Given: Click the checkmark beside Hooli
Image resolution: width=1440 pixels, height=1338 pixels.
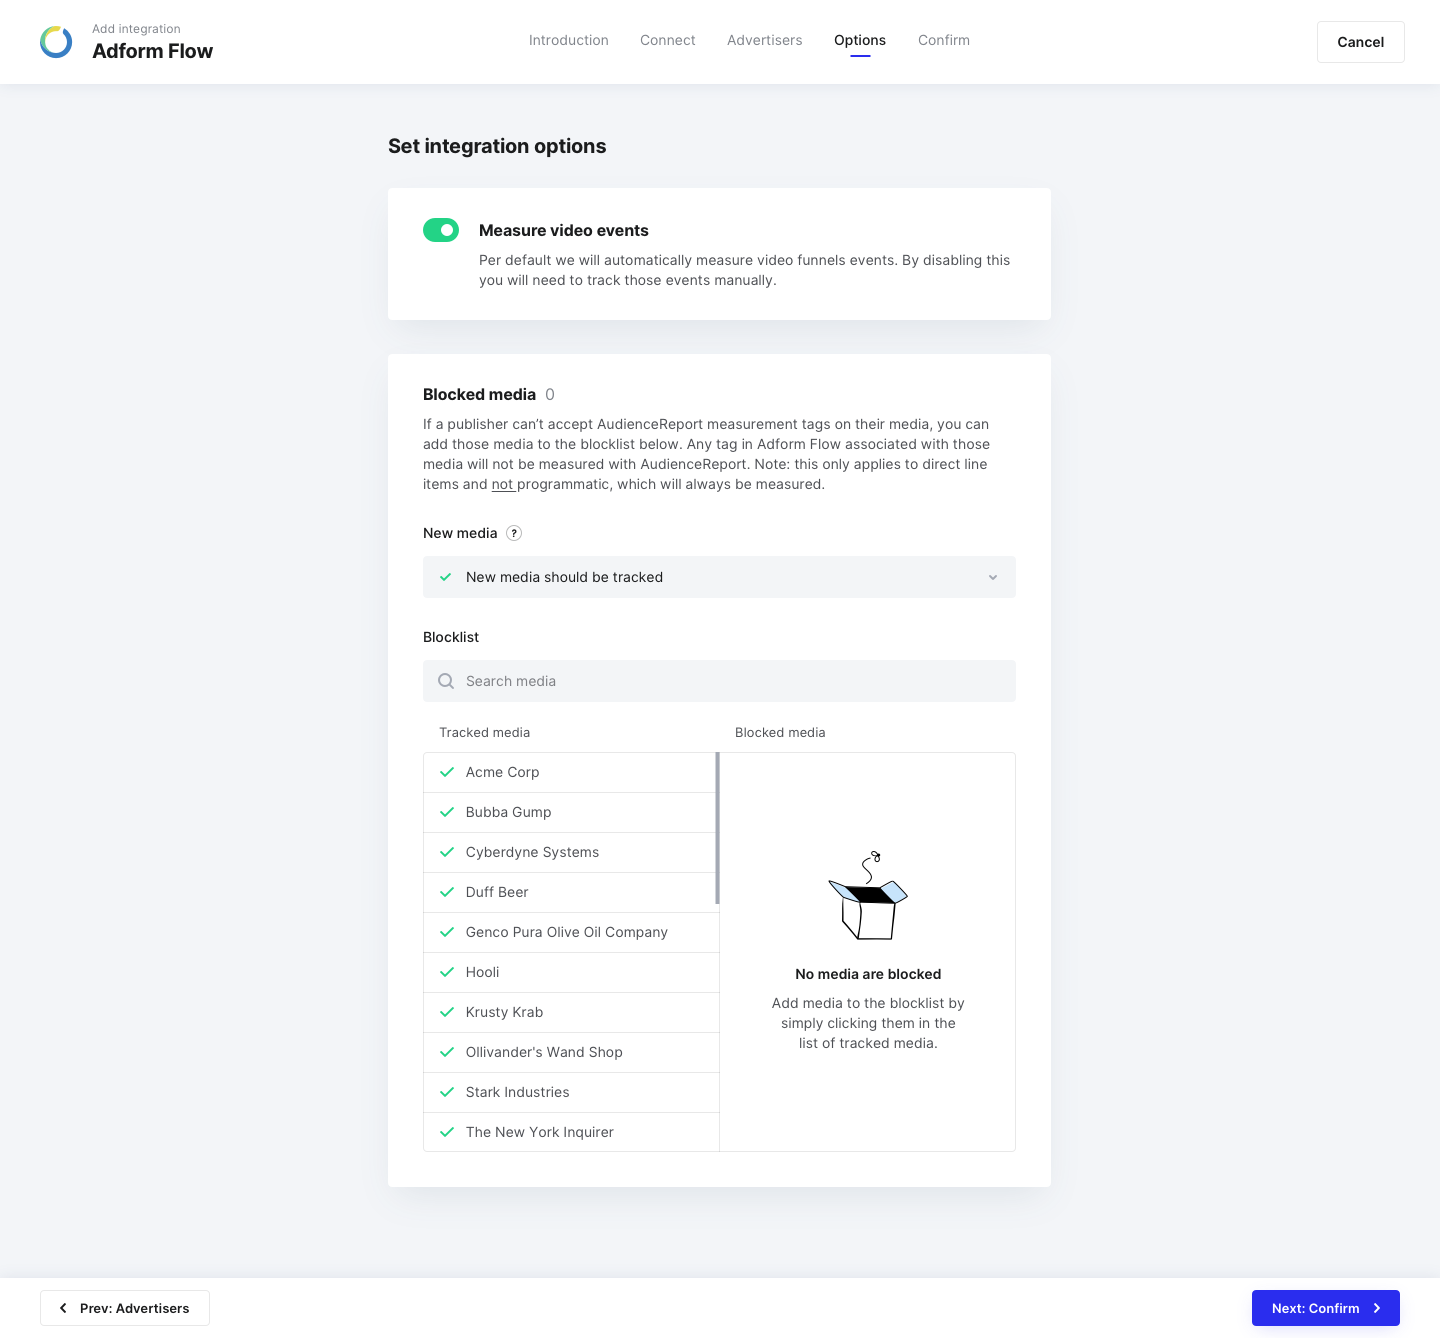Looking at the screenshot, I should 447,972.
